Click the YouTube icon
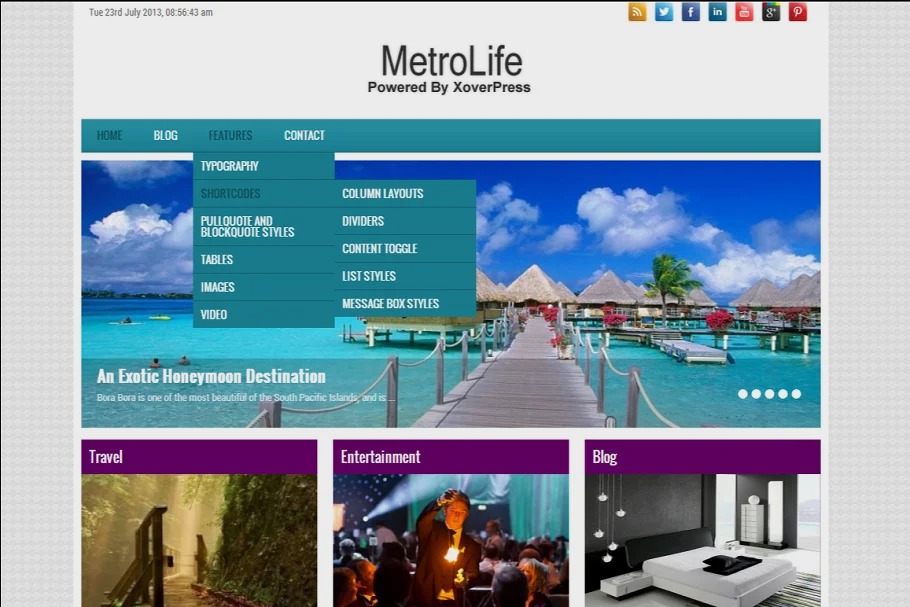 click(x=744, y=12)
